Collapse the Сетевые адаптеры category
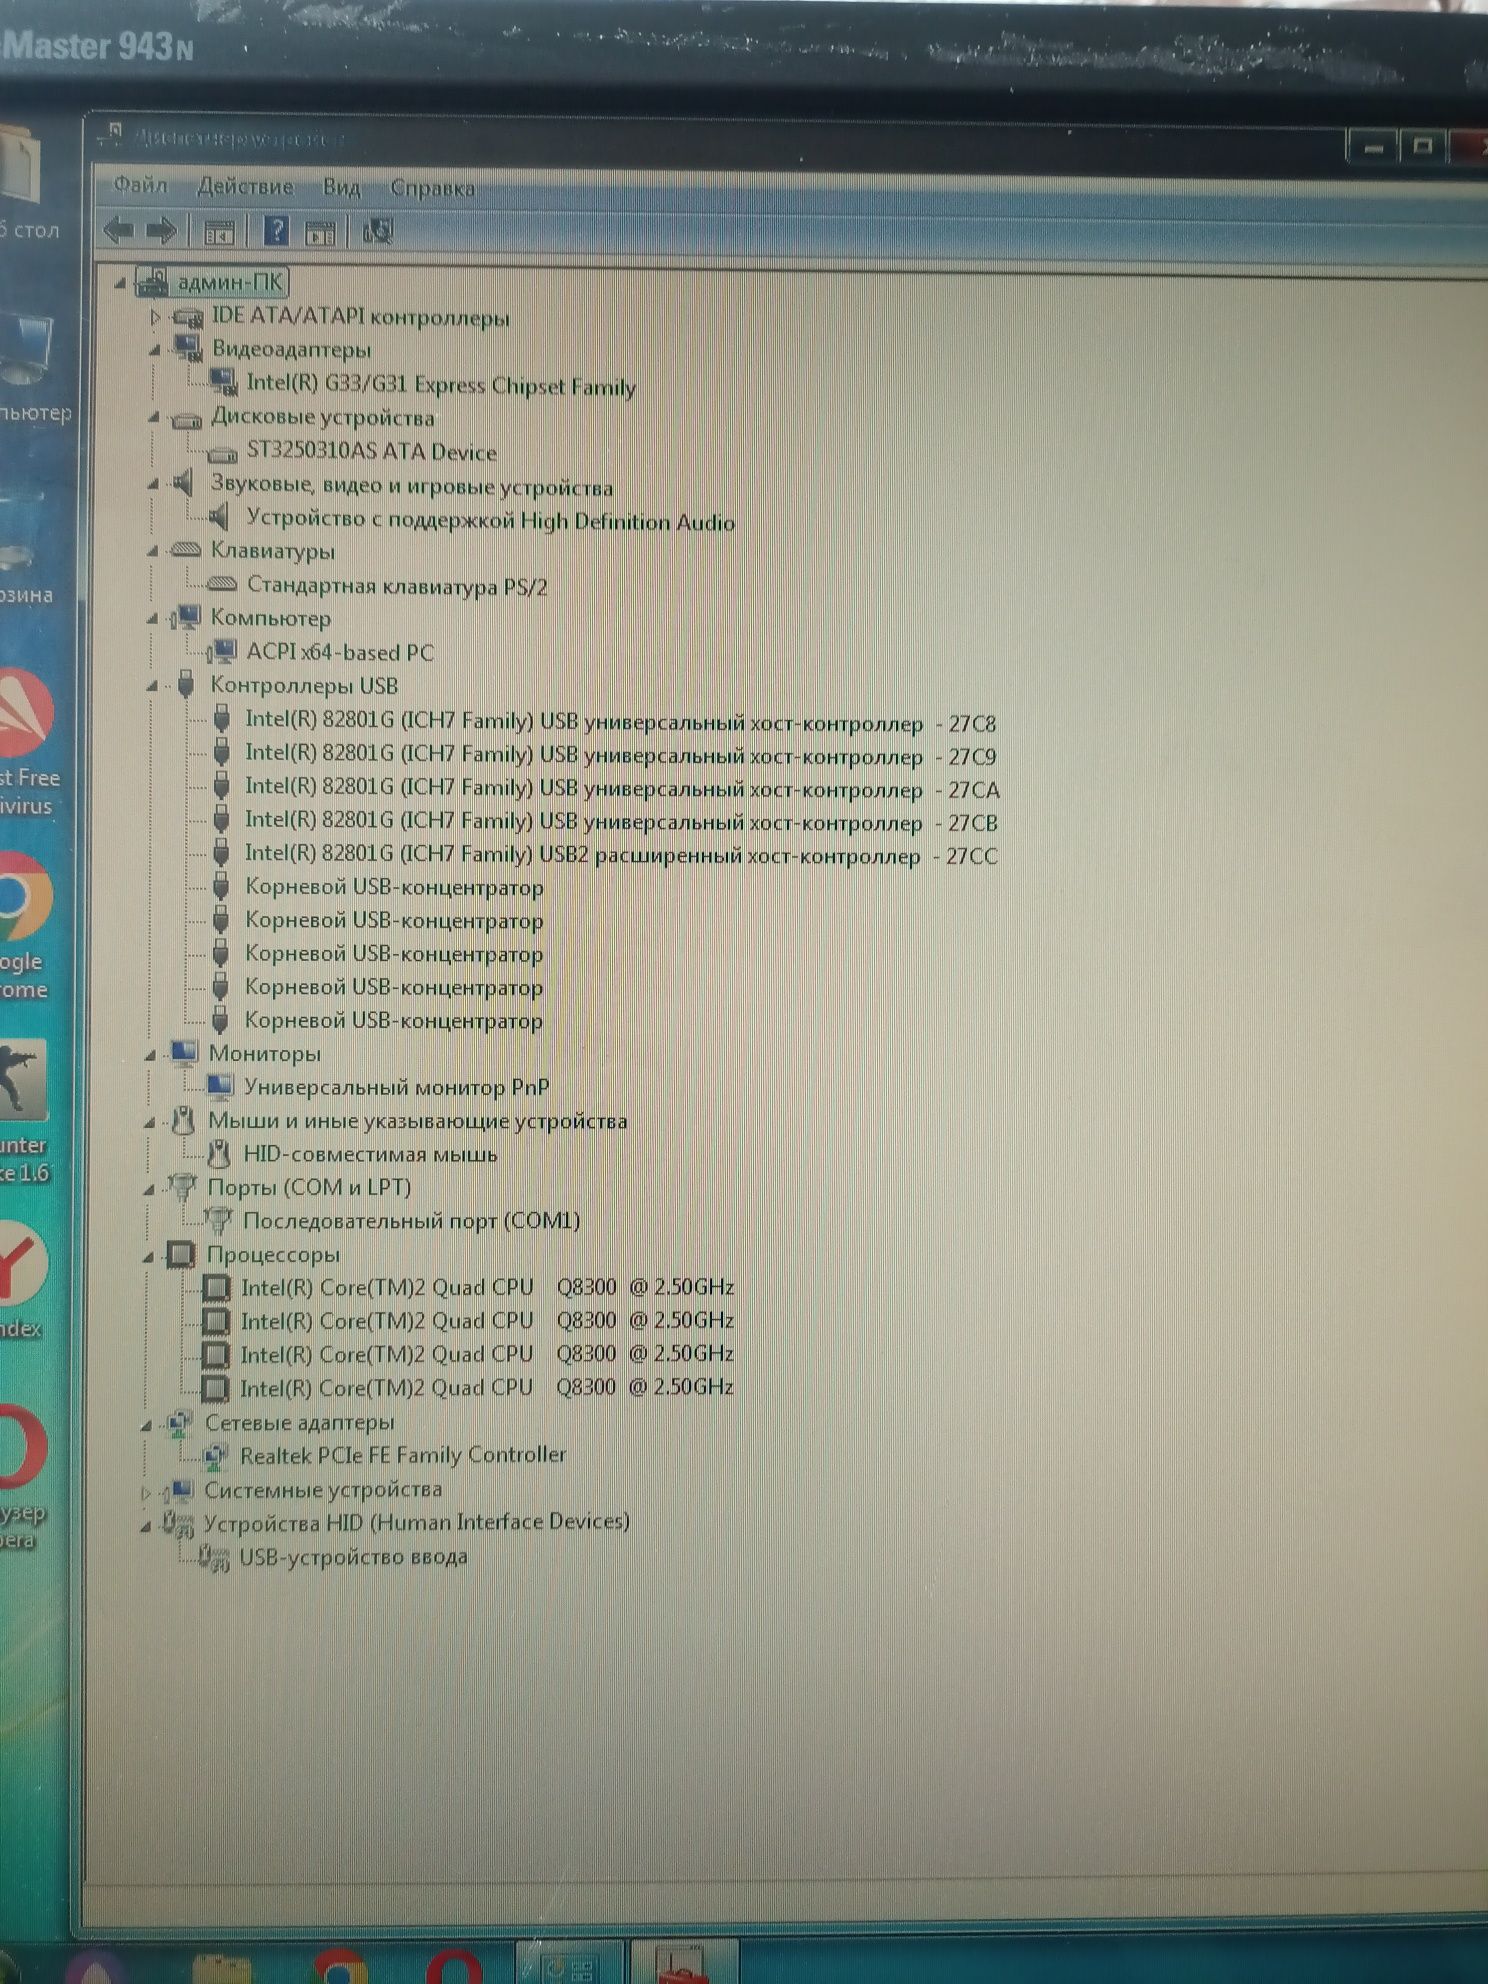 pos(147,1424)
